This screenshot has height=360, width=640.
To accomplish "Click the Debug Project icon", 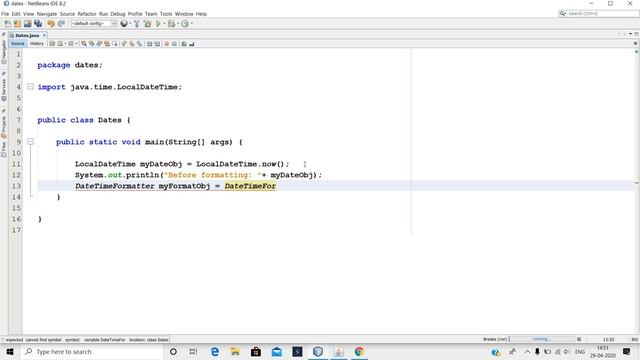I will pyautogui.click(x=171, y=24).
